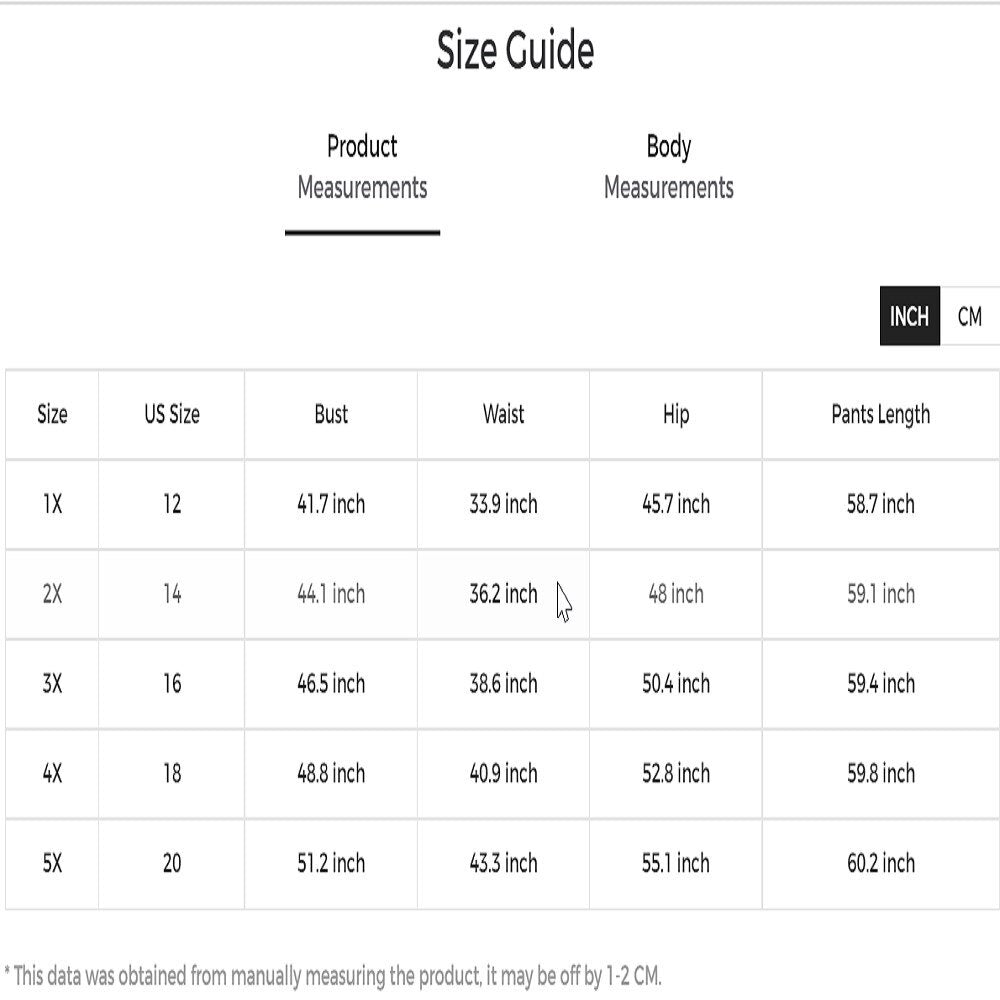Click the Hip column header

[676, 414]
